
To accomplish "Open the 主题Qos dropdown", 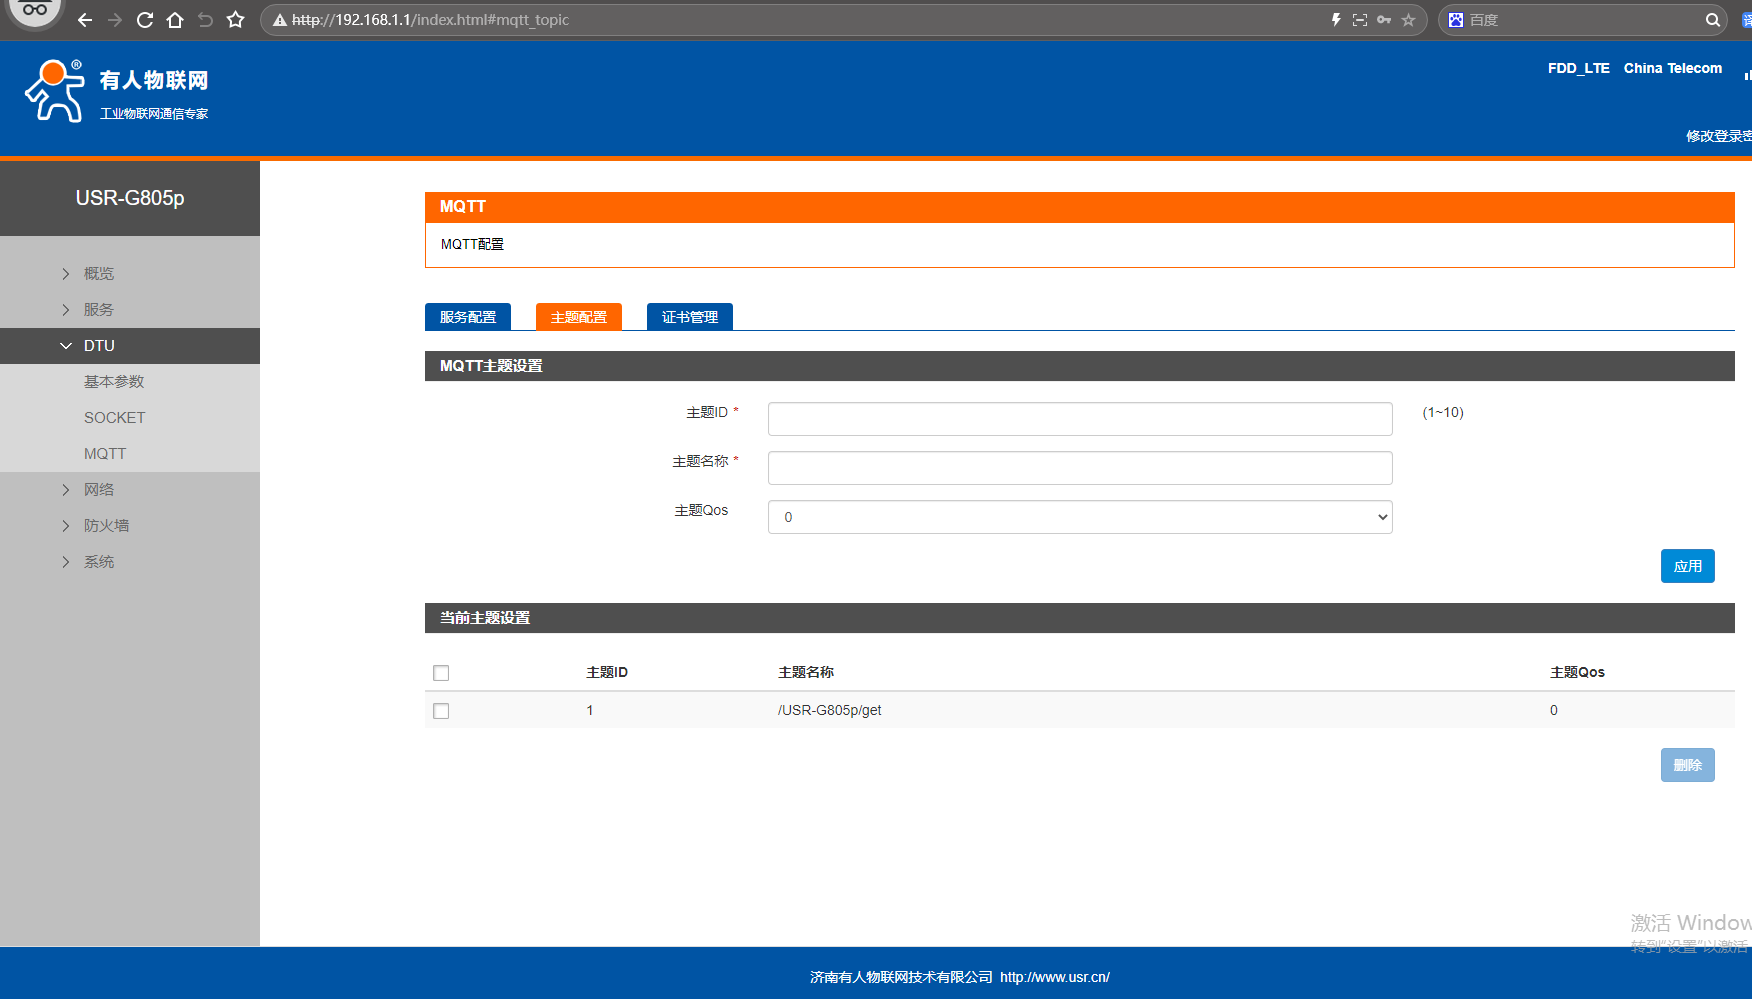I will click(x=1079, y=517).
